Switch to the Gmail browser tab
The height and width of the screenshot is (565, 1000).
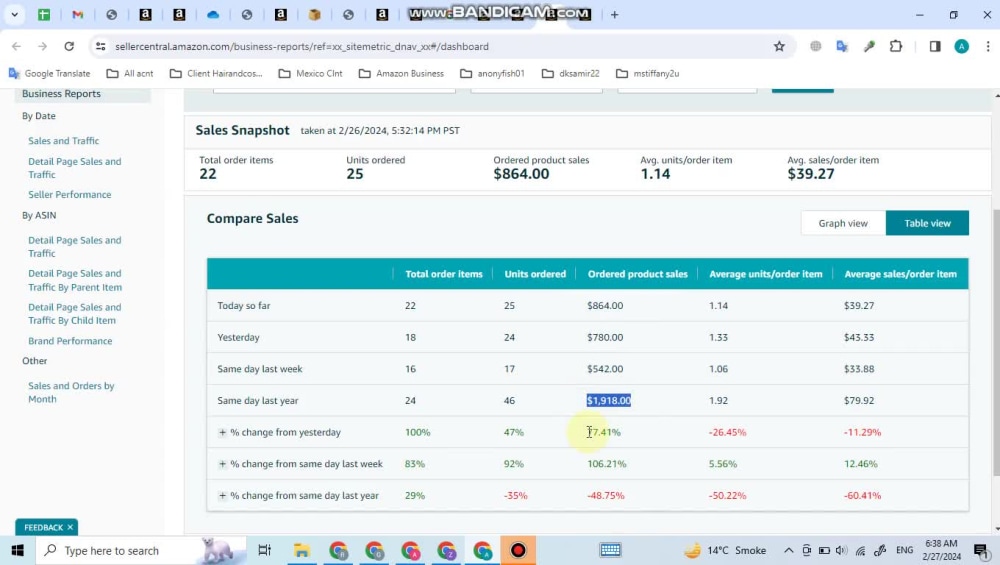[78, 15]
